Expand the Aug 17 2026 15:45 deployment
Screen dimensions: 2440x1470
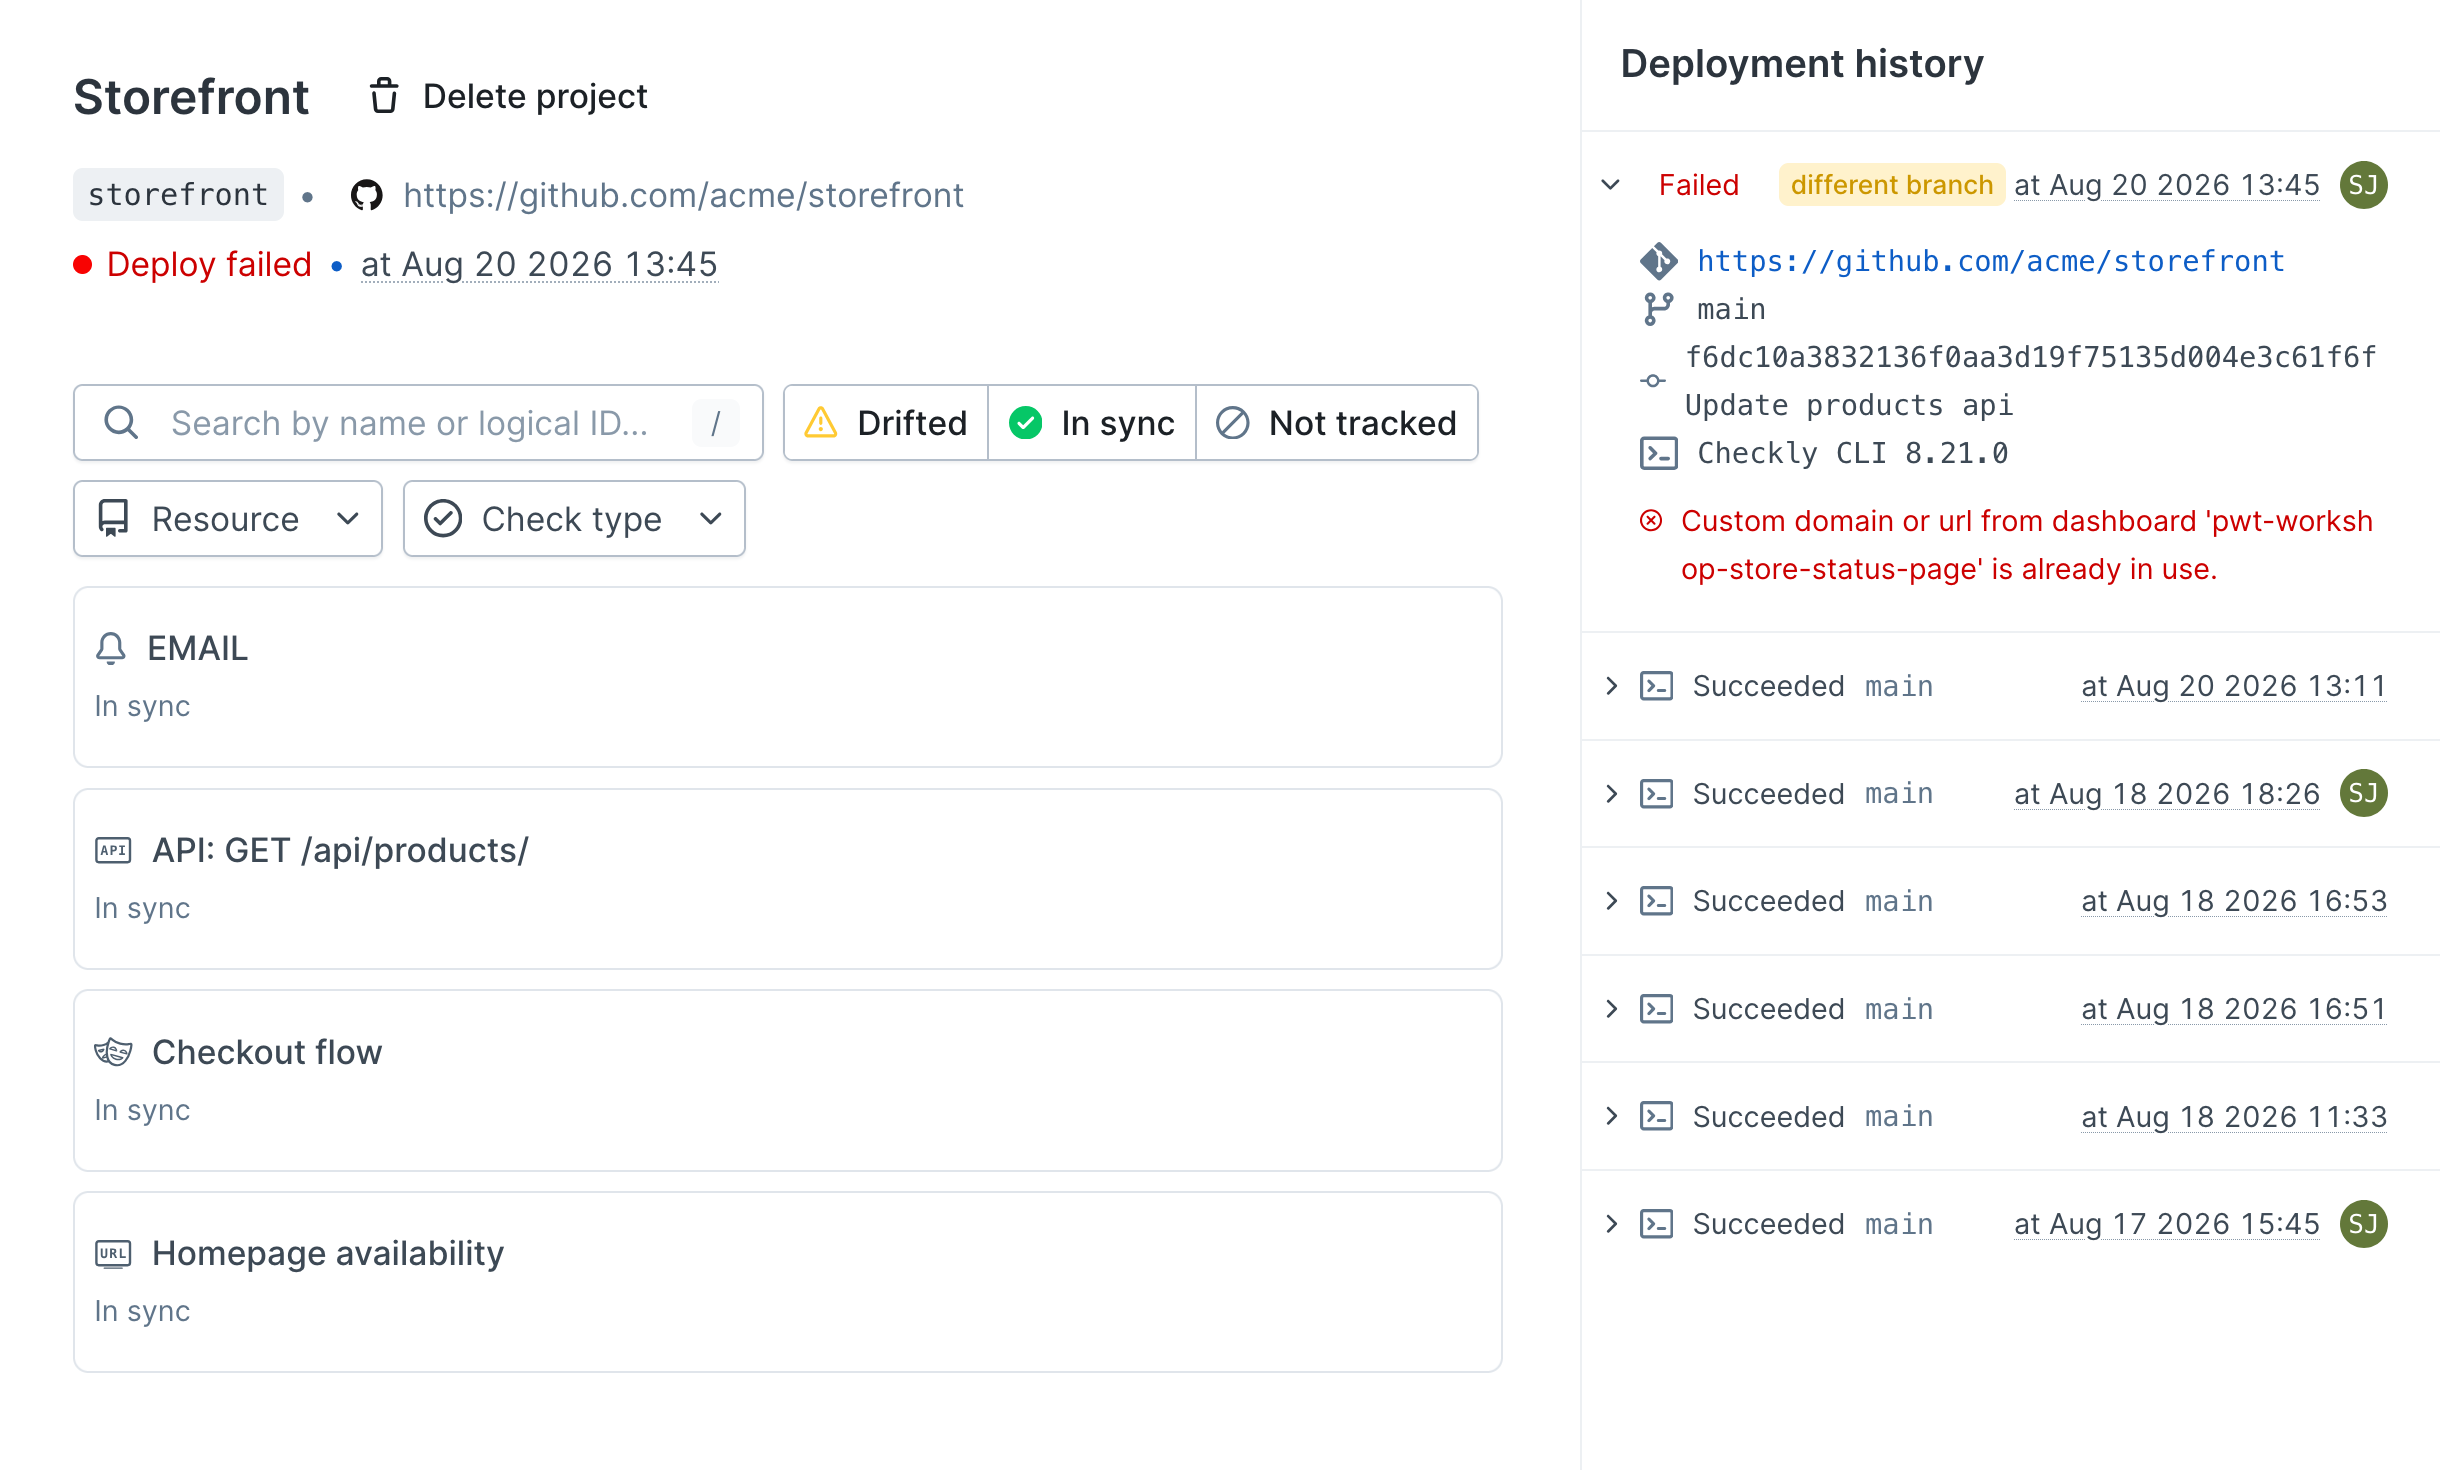click(1610, 1224)
